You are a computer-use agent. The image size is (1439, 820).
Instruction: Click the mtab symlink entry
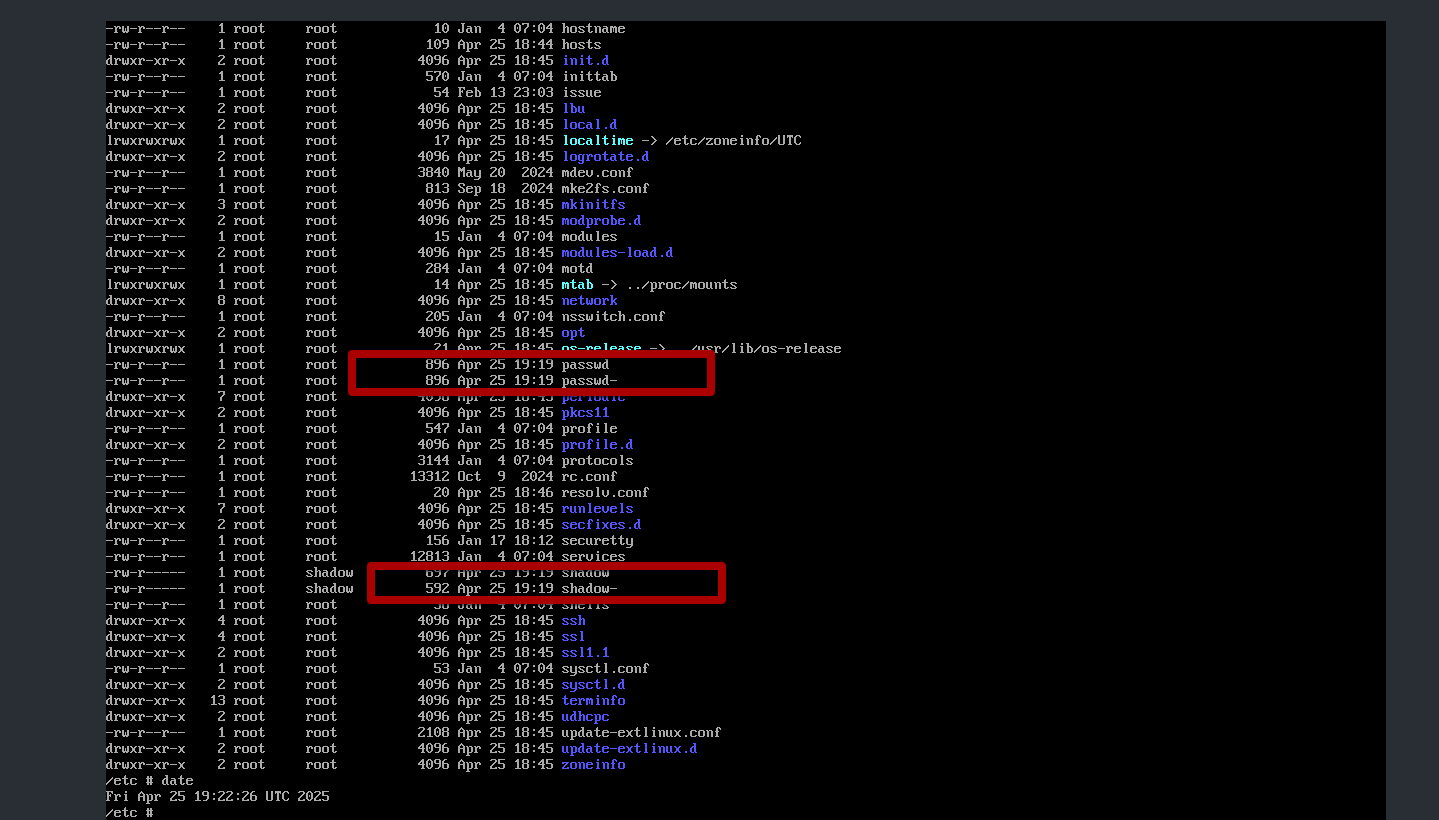click(577, 285)
